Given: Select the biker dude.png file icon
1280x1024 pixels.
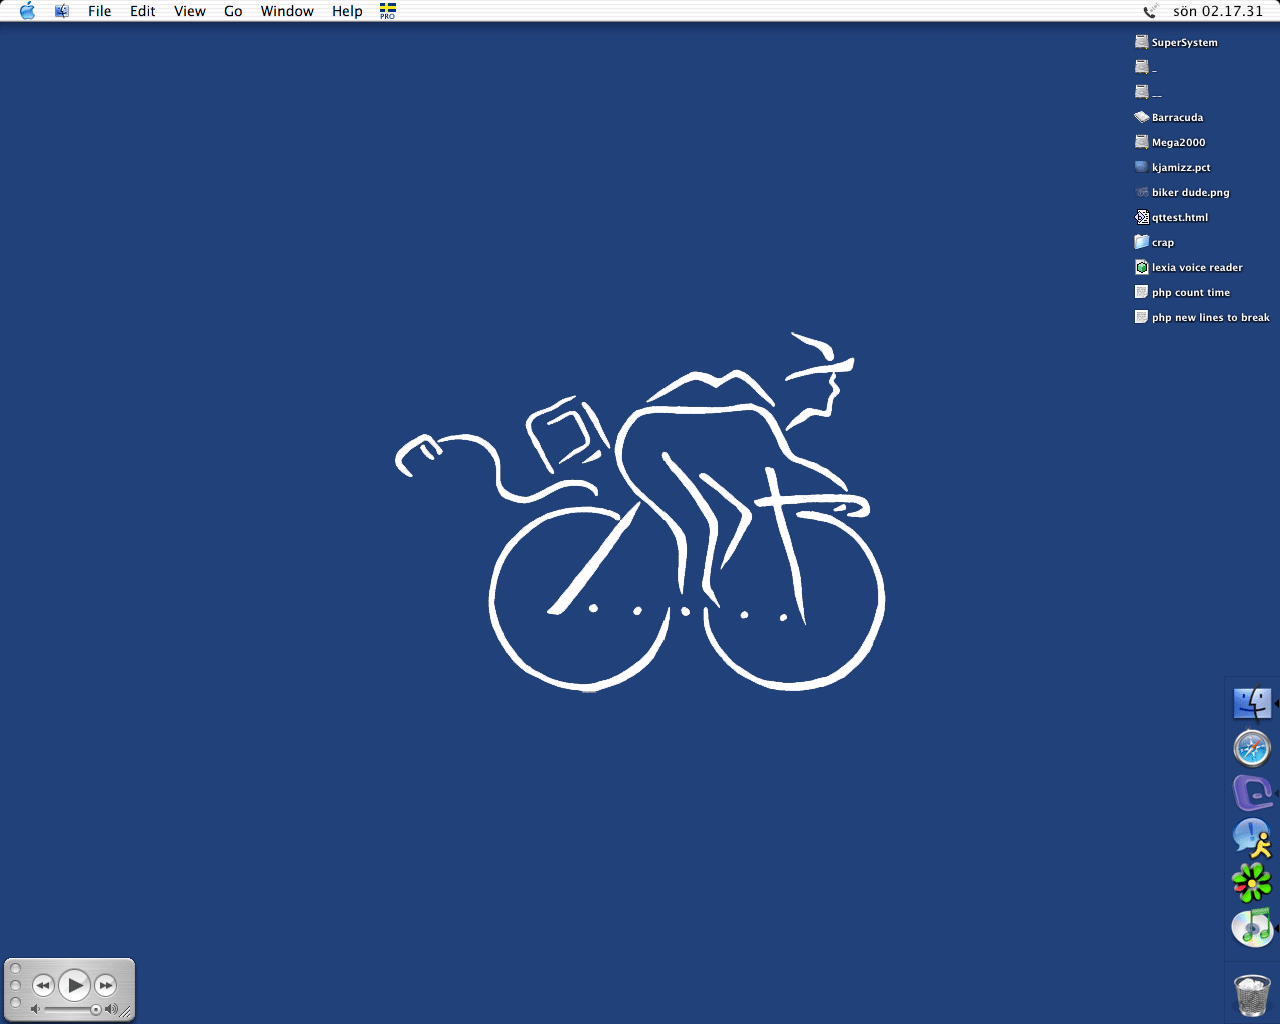Looking at the screenshot, I should coord(1141,192).
